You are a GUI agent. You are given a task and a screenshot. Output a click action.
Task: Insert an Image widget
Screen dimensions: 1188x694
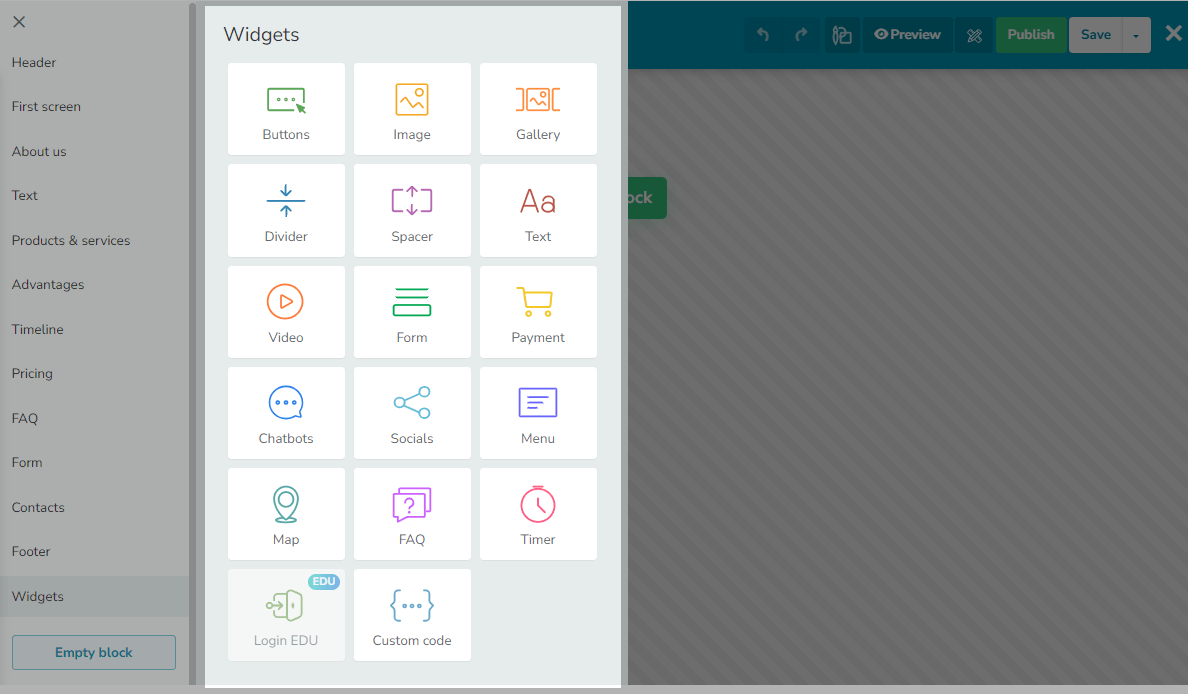412,109
